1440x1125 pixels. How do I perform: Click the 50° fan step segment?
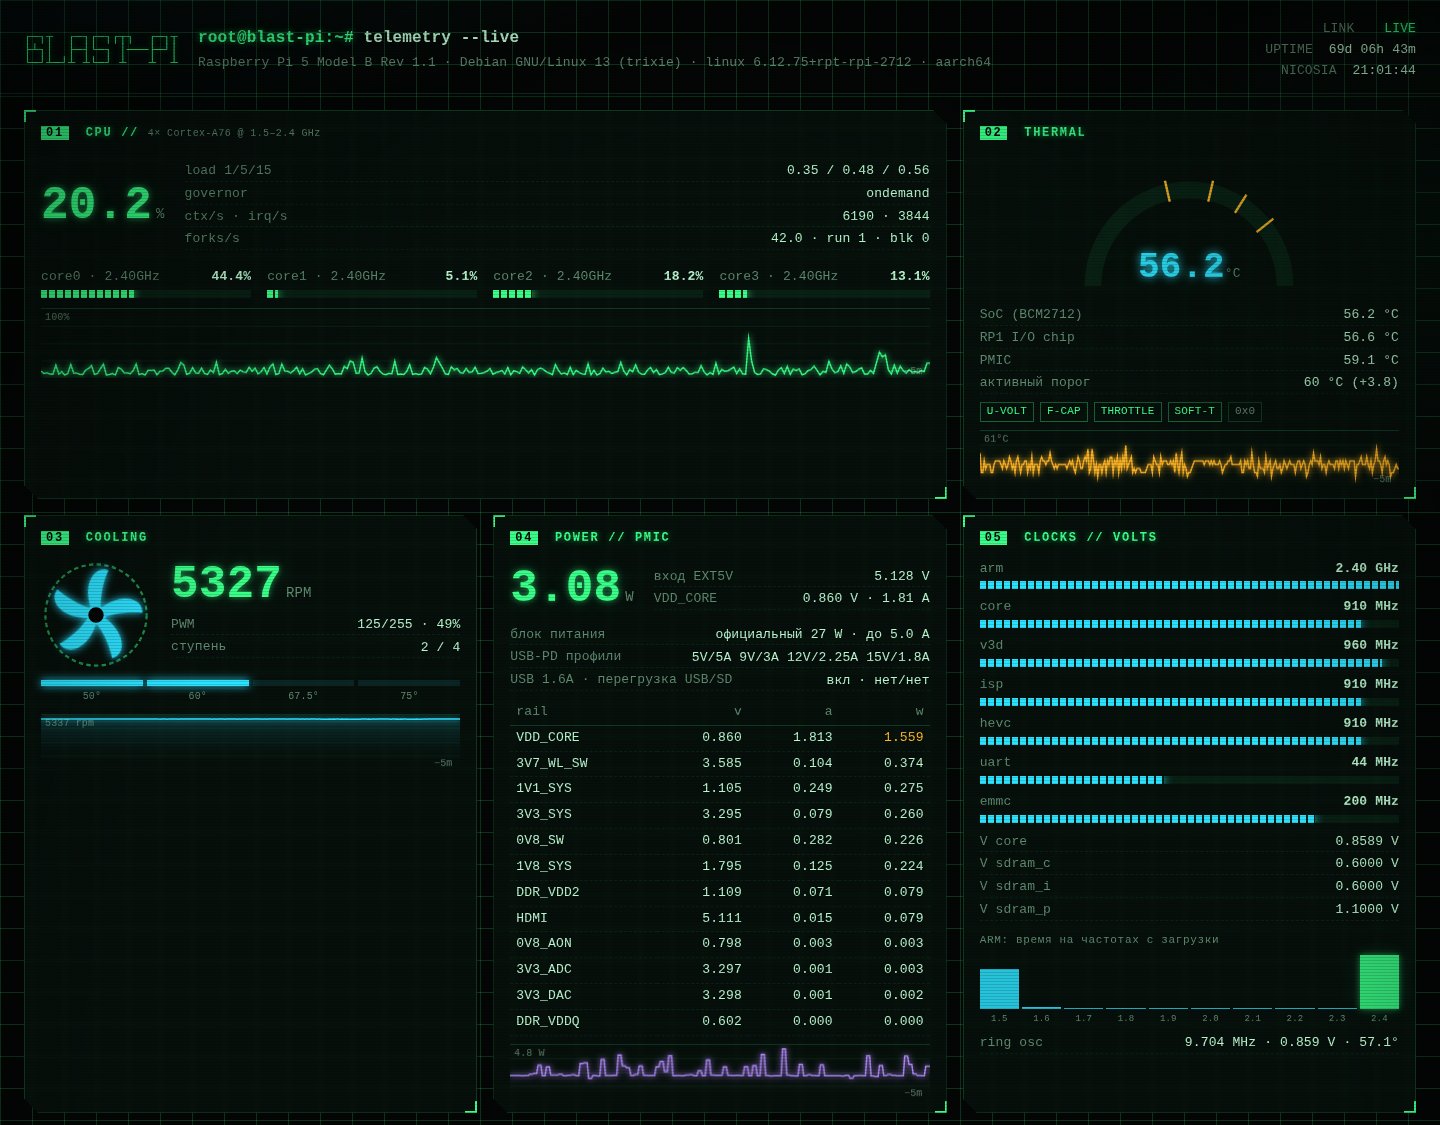92,683
